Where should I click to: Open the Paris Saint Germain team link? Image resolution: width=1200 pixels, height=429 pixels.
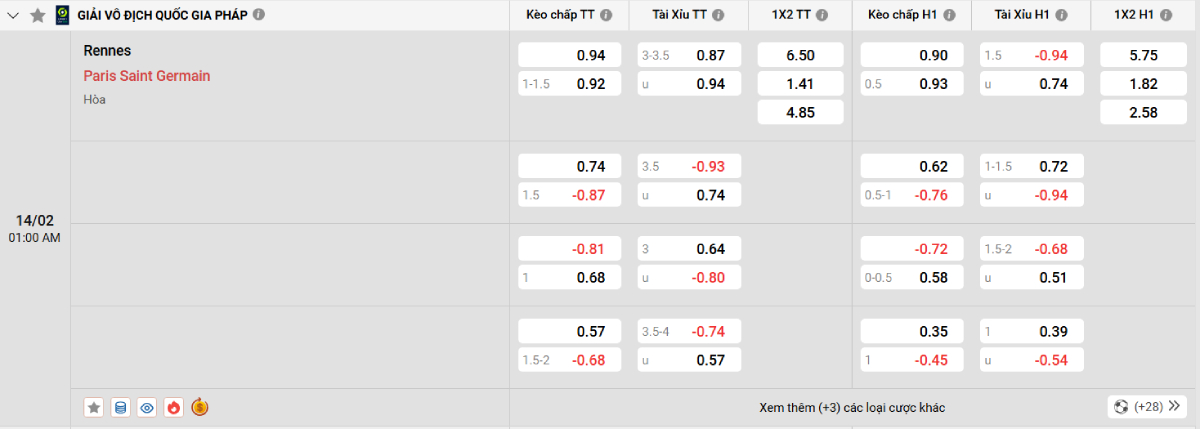[147, 76]
